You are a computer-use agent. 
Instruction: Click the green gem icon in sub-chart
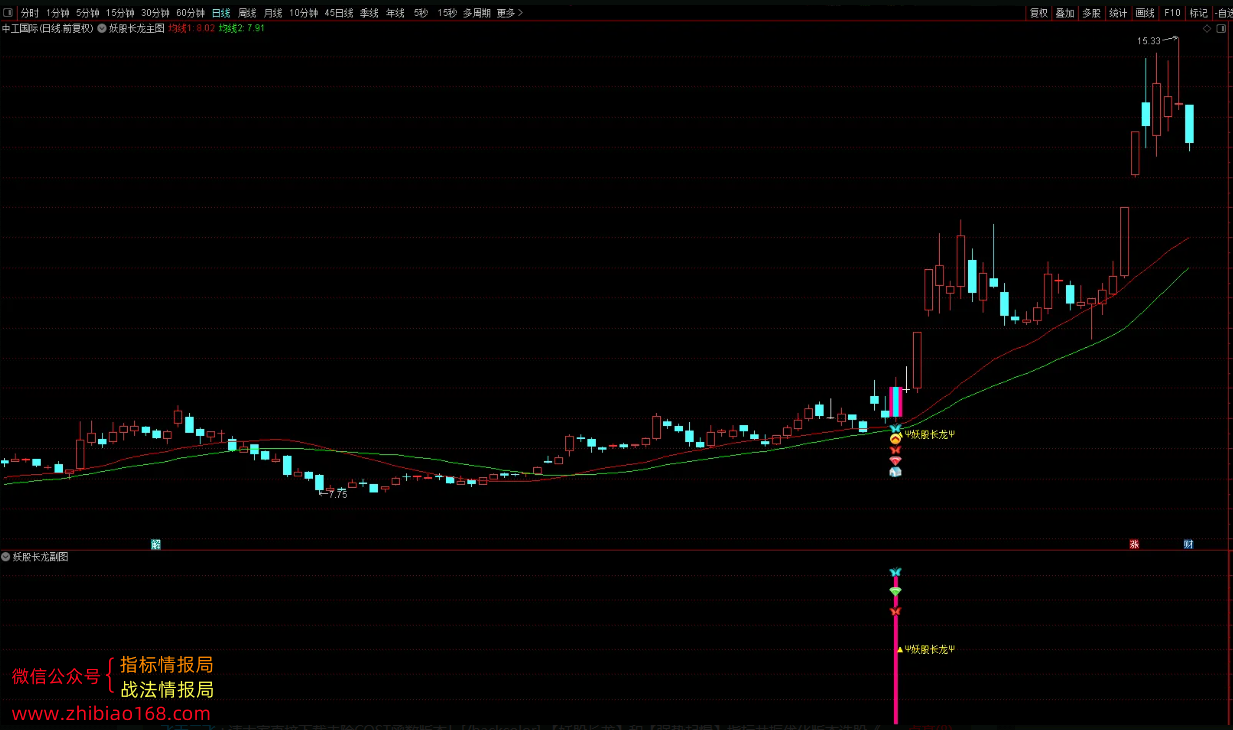pos(896,591)
